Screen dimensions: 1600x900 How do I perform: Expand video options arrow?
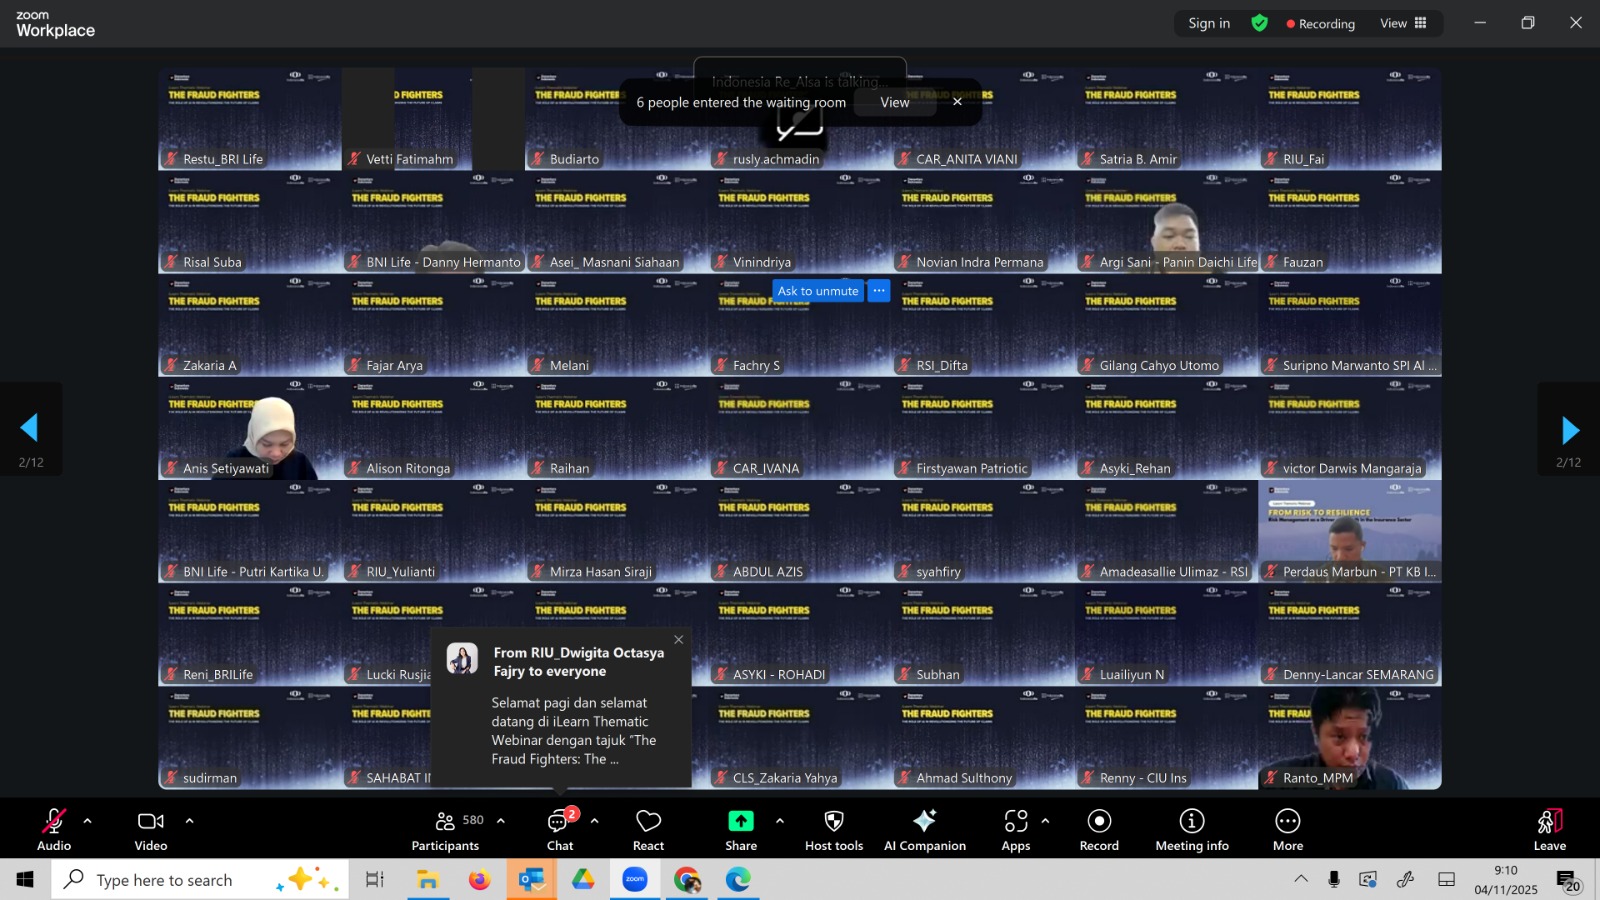tap(189, 821)
